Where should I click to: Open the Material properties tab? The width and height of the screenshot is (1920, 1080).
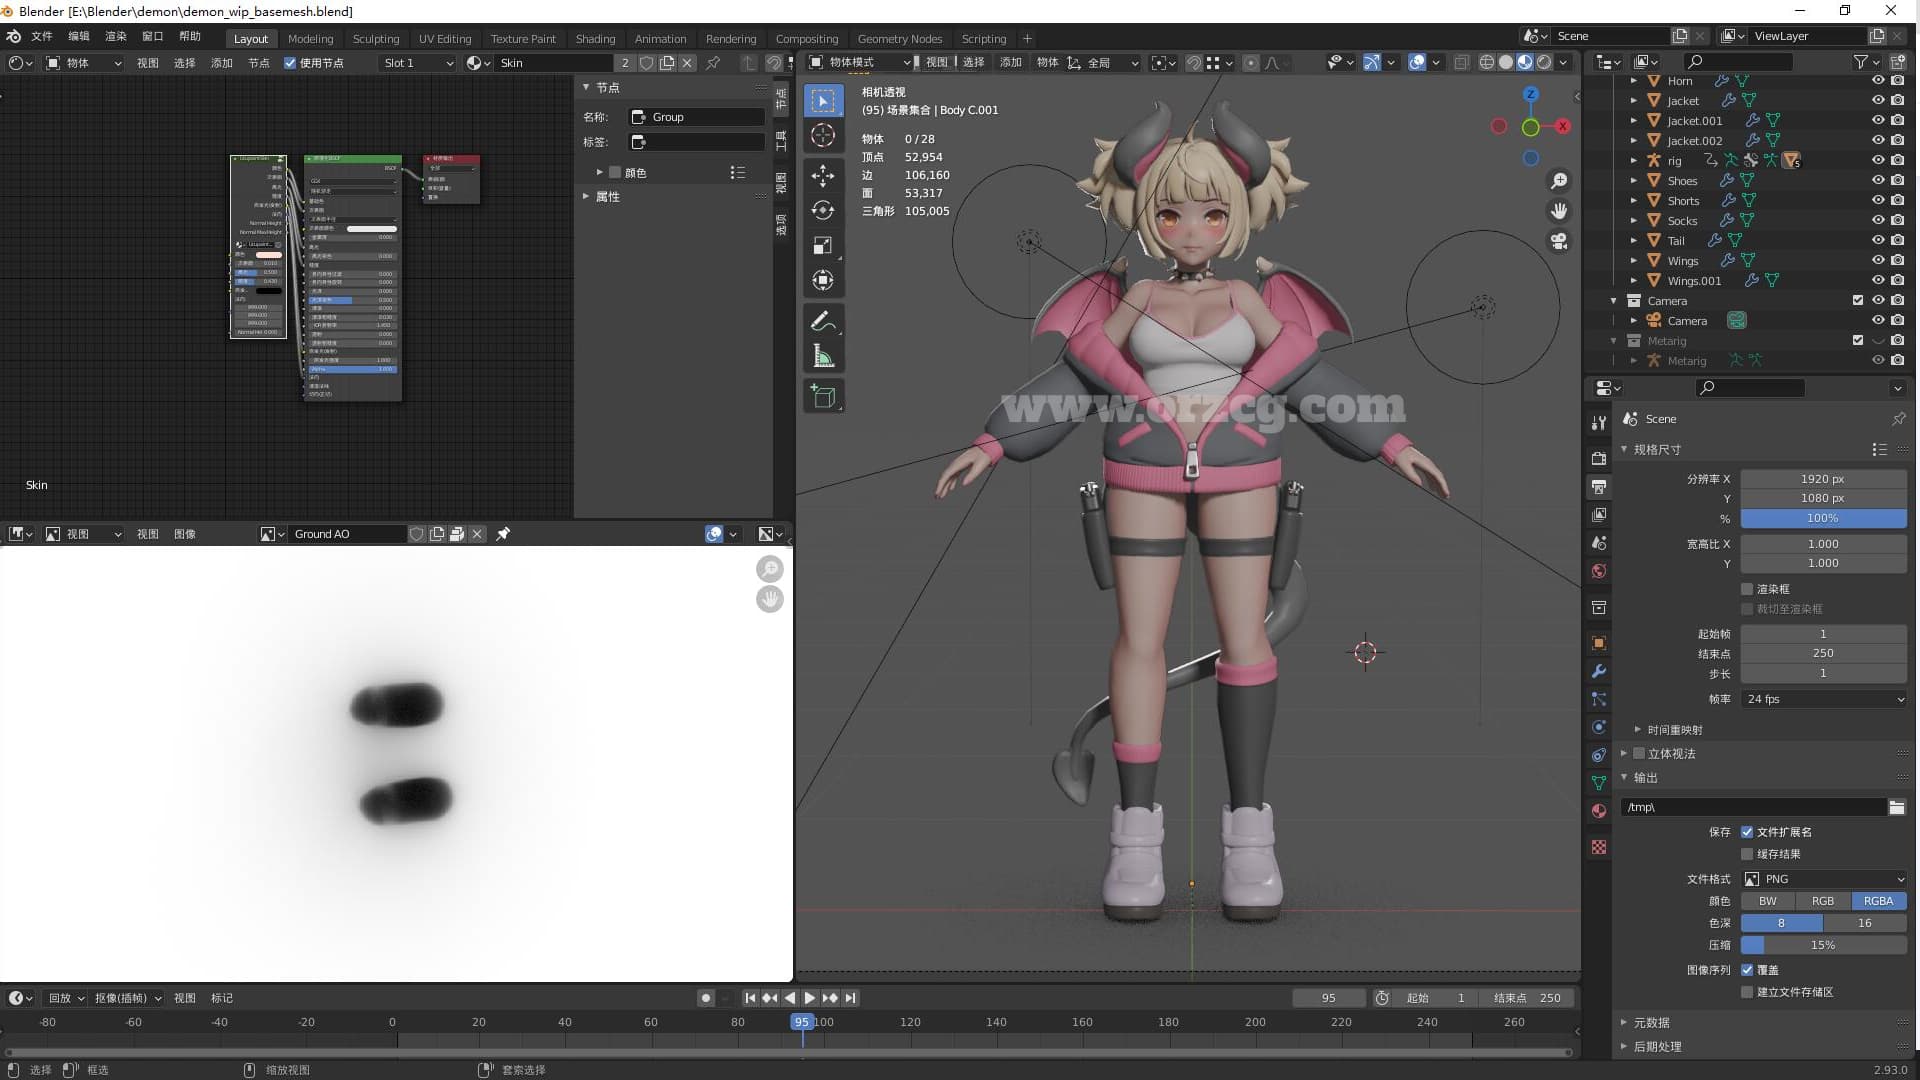(x=1599, y=811)
